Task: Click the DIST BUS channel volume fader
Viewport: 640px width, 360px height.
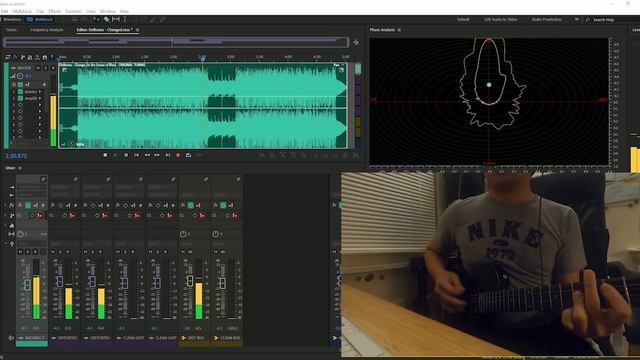Action: 190,281
